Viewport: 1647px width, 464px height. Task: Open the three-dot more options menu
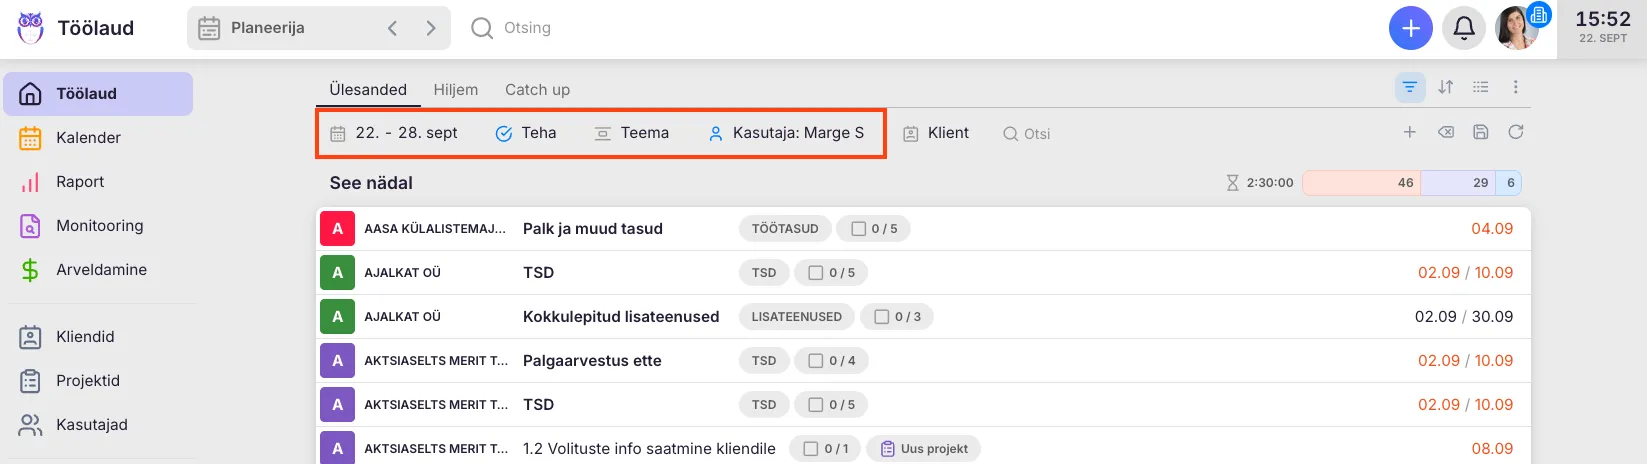click(x=1515, y=88)
